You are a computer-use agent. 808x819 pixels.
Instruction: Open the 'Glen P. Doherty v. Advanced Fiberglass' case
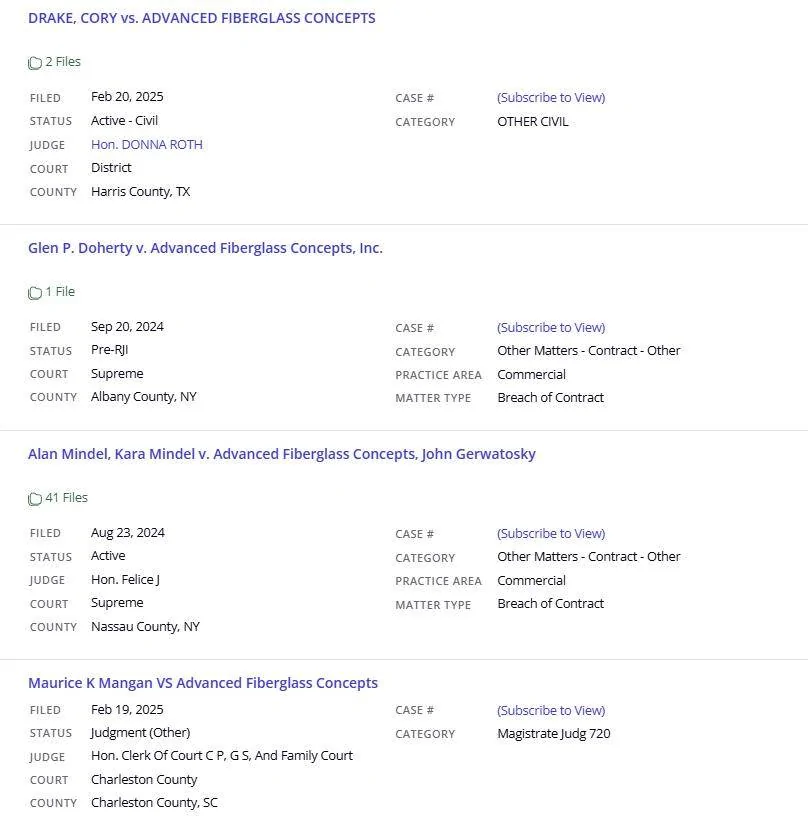pos(205,248)
